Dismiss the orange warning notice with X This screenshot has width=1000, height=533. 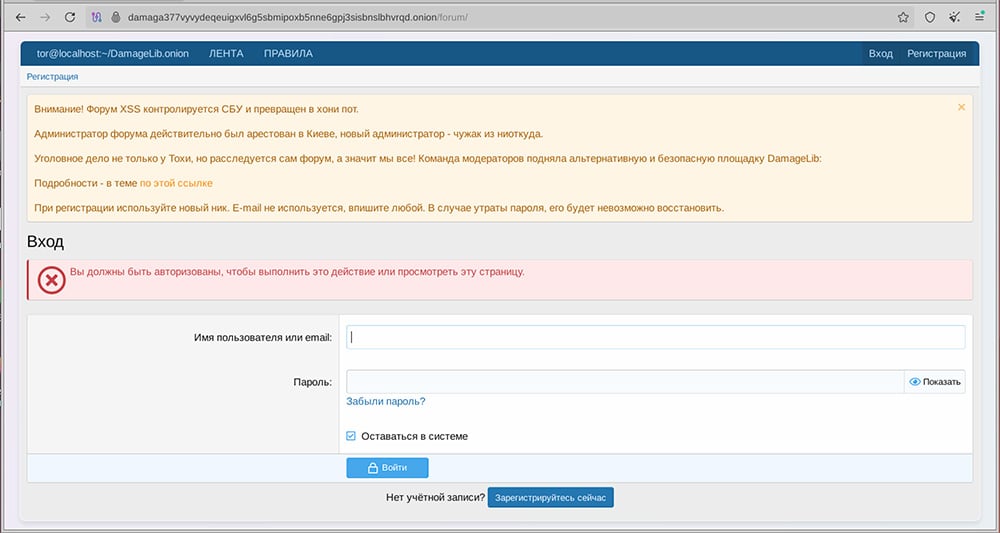pyautogui.click(x=961, y=107)
